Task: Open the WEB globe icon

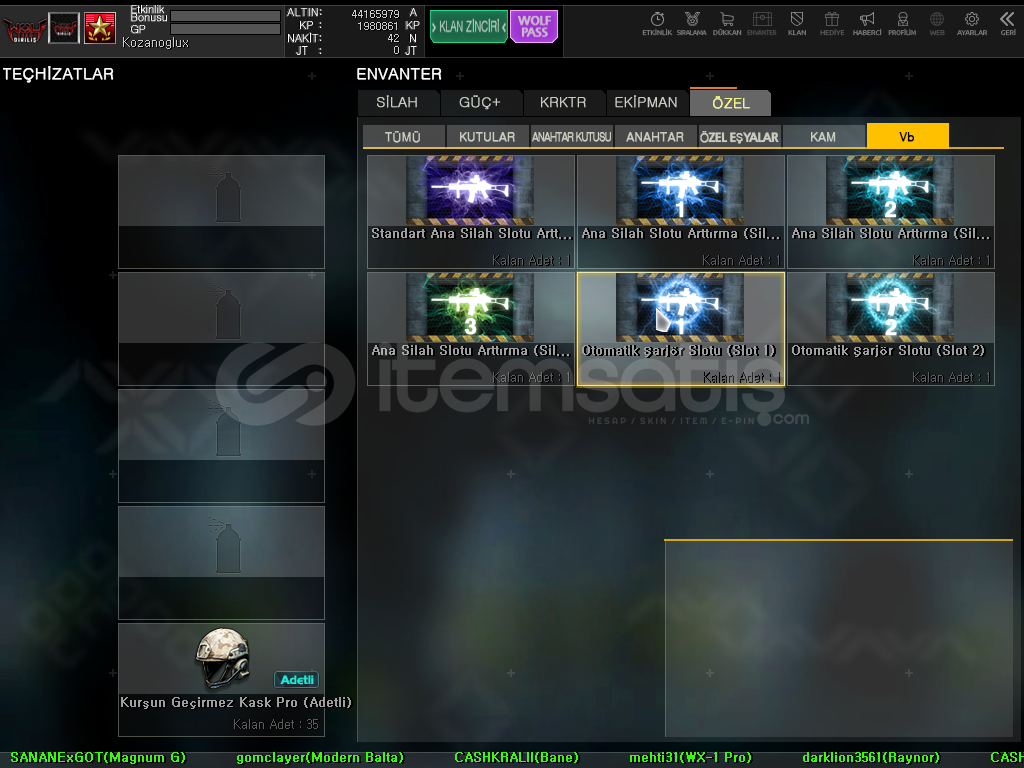Action: pyautogui.click(x=937, y=24)
